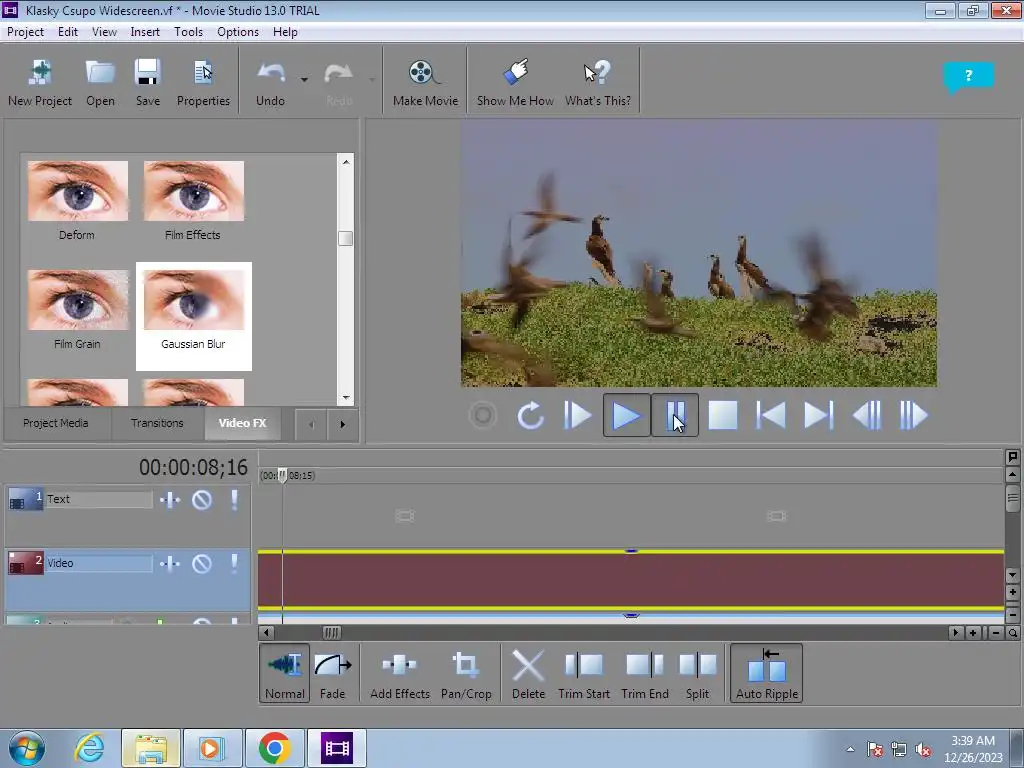Open the Pan/Crop tool
The height and width of the screenshot is (768, 1024).
click(x=466, y=673)
